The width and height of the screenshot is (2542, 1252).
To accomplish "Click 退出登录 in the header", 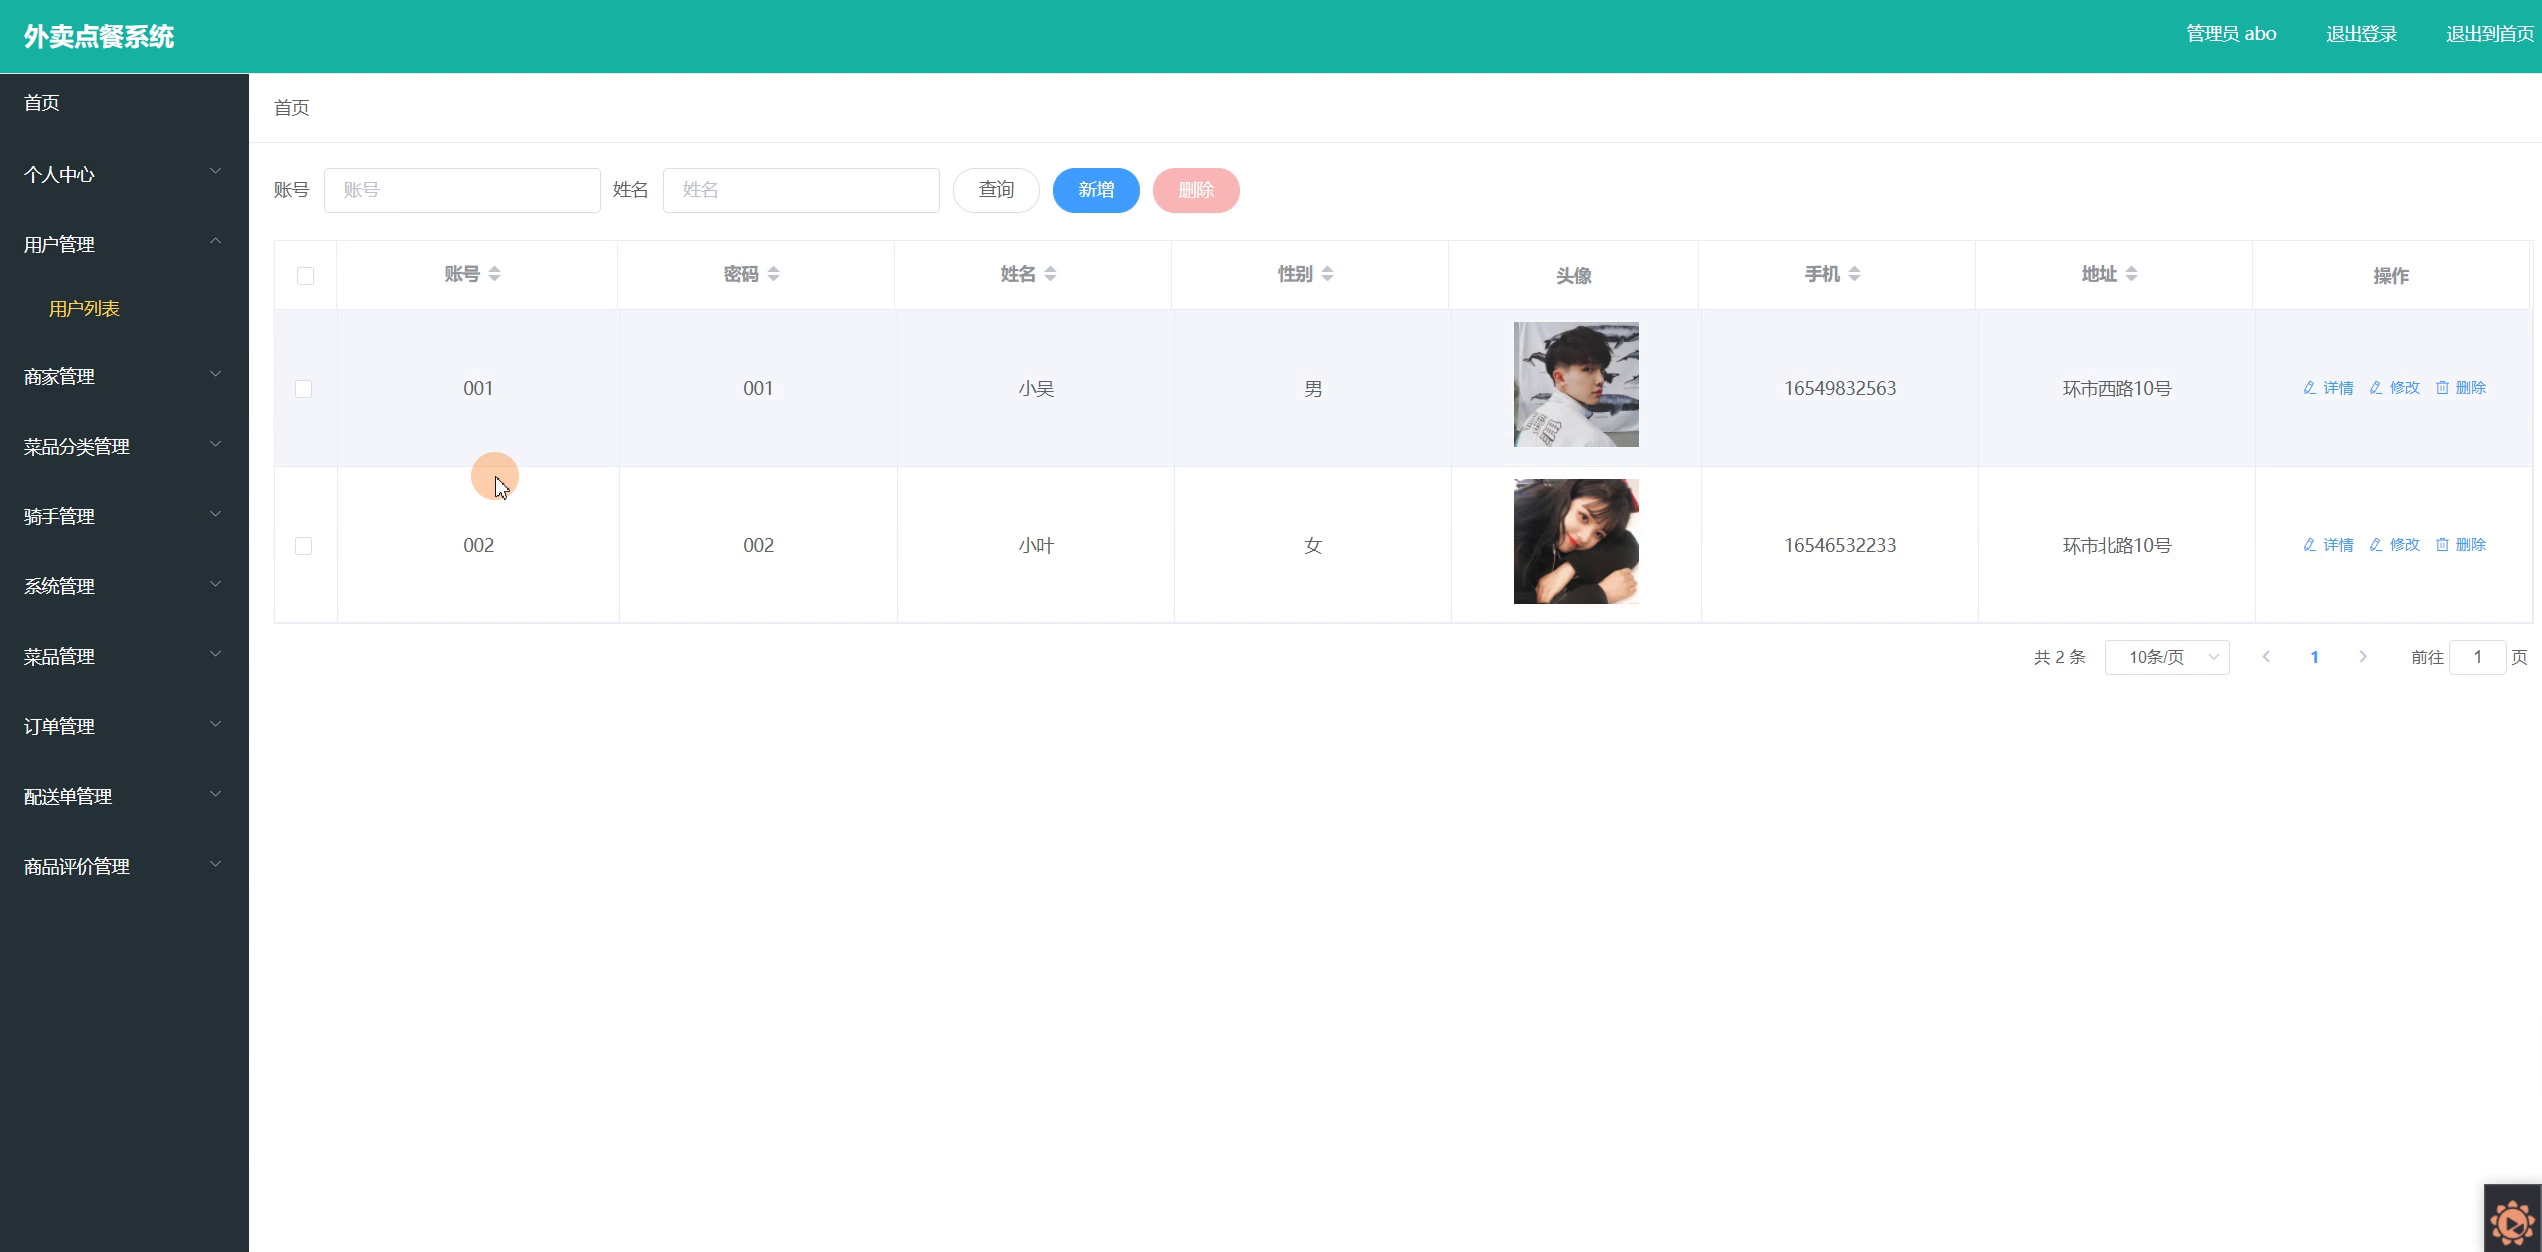I will pos(2361,34).
